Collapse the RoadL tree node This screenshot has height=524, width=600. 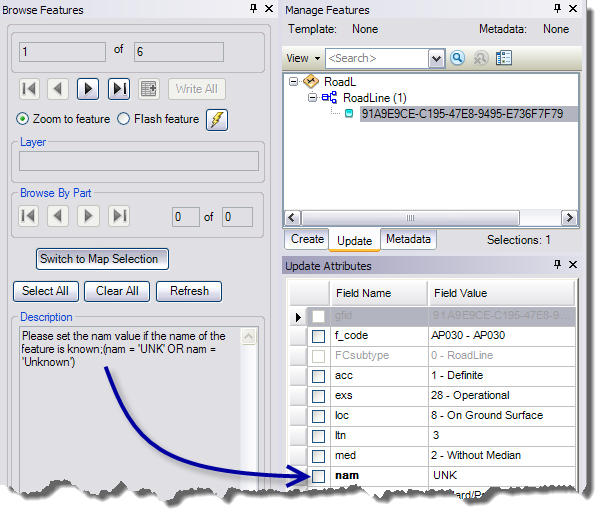click(293, 82)
